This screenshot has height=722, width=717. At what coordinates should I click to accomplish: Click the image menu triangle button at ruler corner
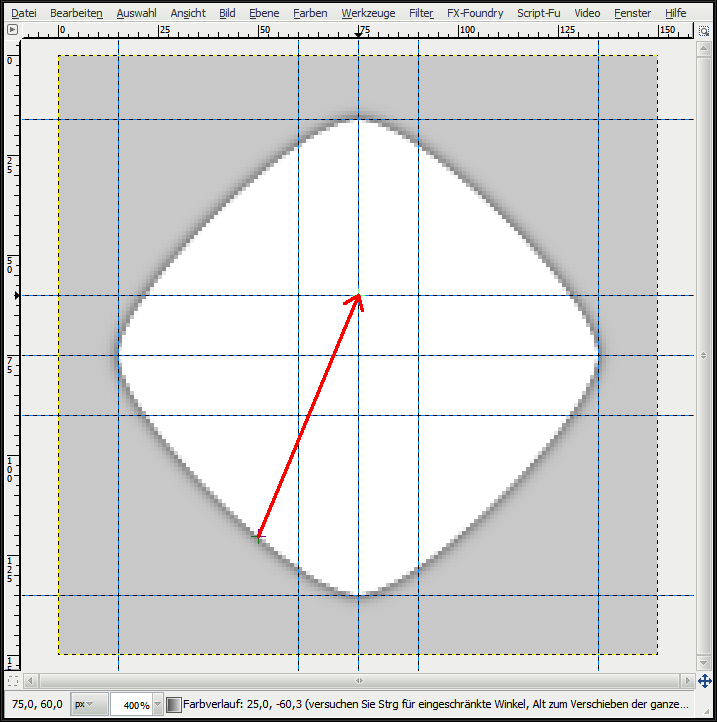12,30
